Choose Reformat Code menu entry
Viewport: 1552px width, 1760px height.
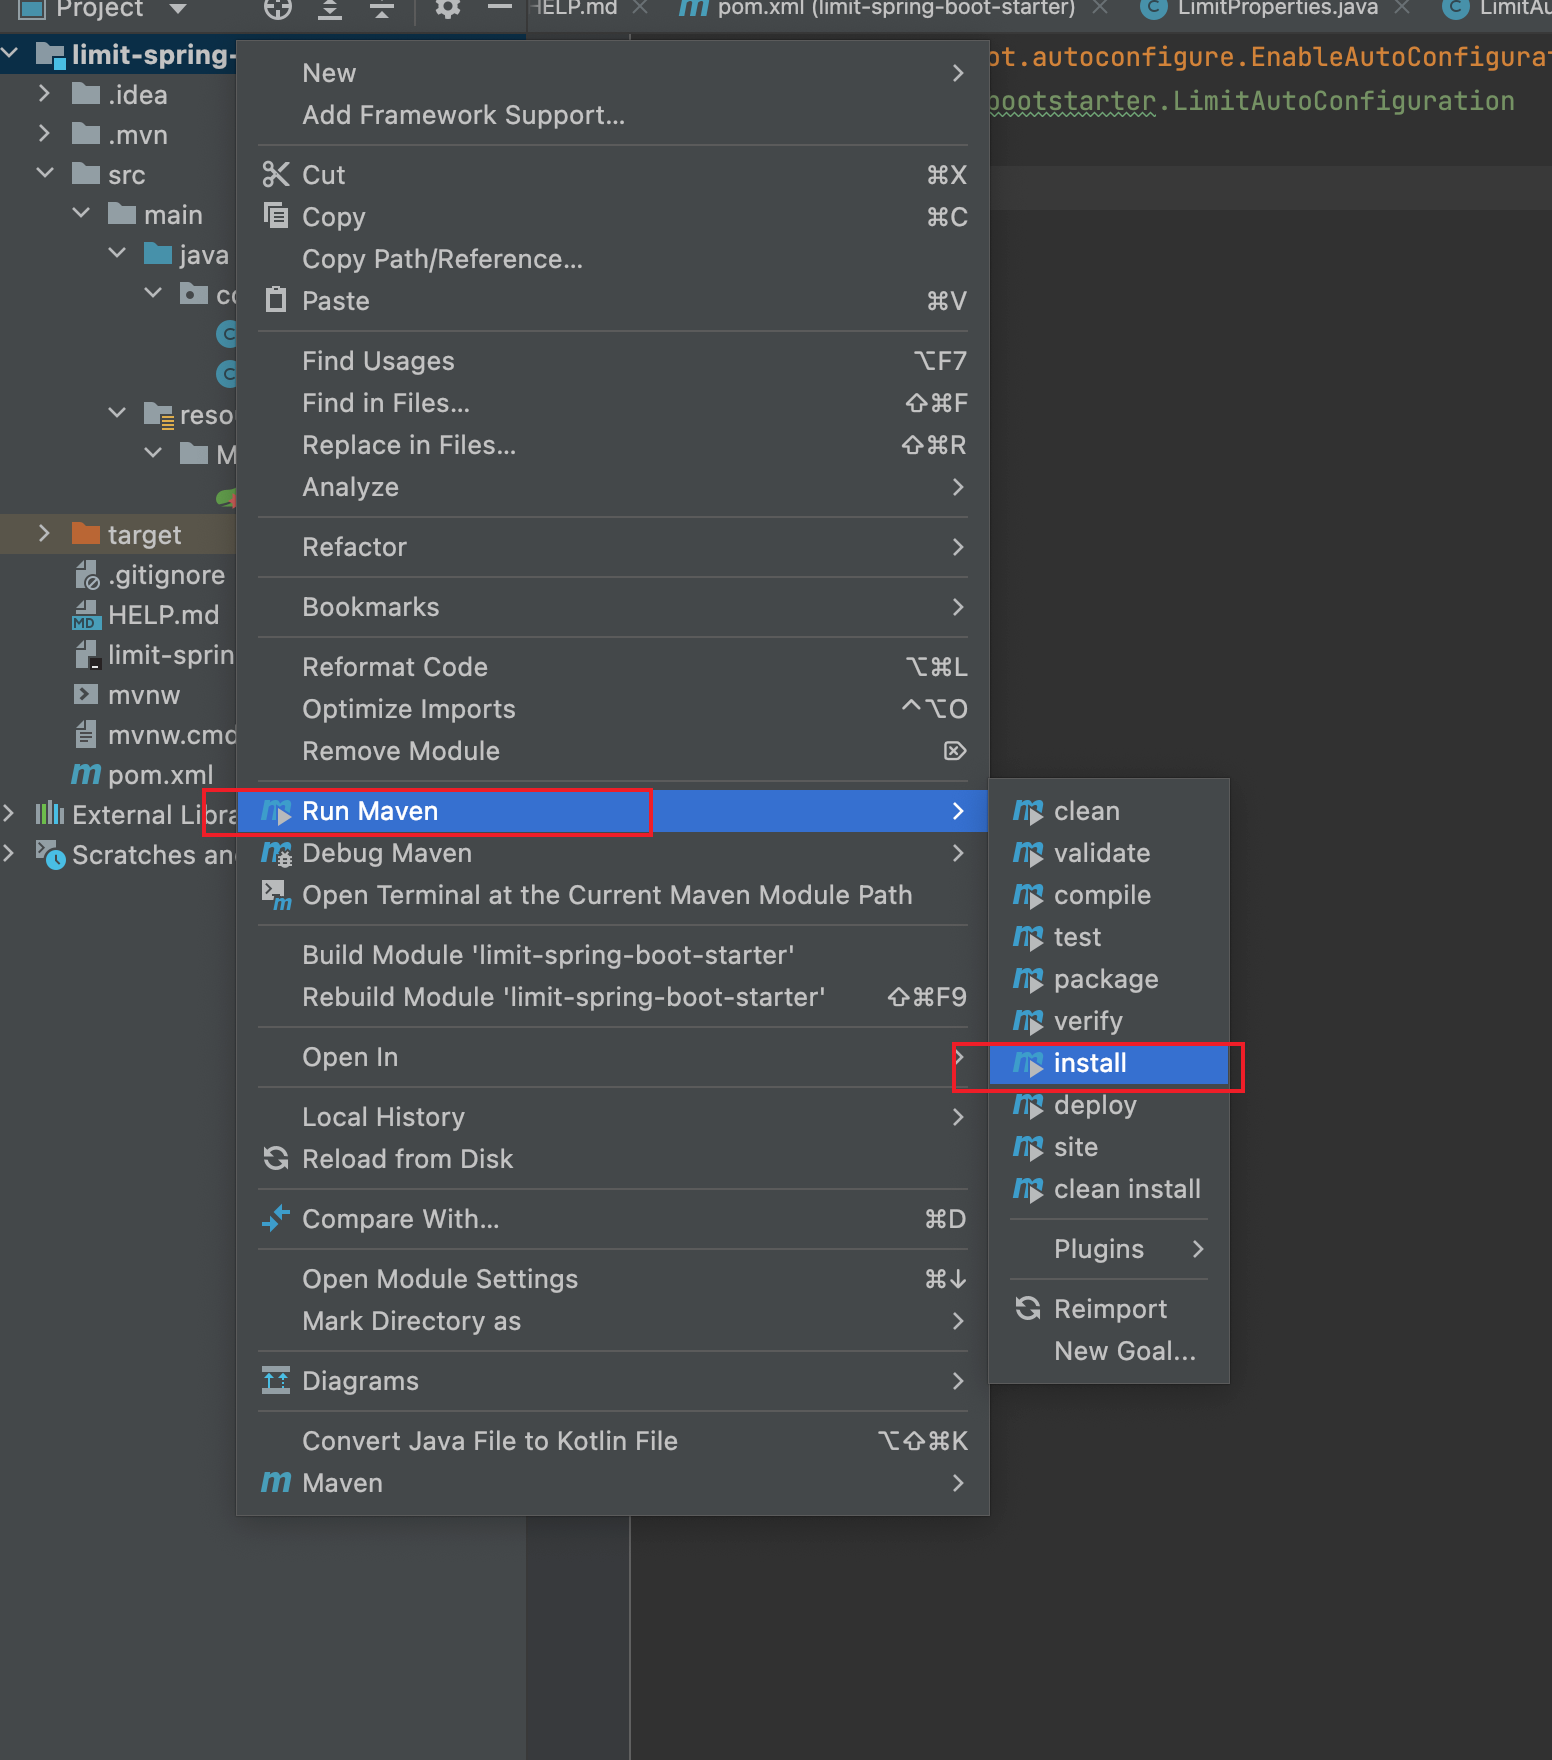(612, 667)
